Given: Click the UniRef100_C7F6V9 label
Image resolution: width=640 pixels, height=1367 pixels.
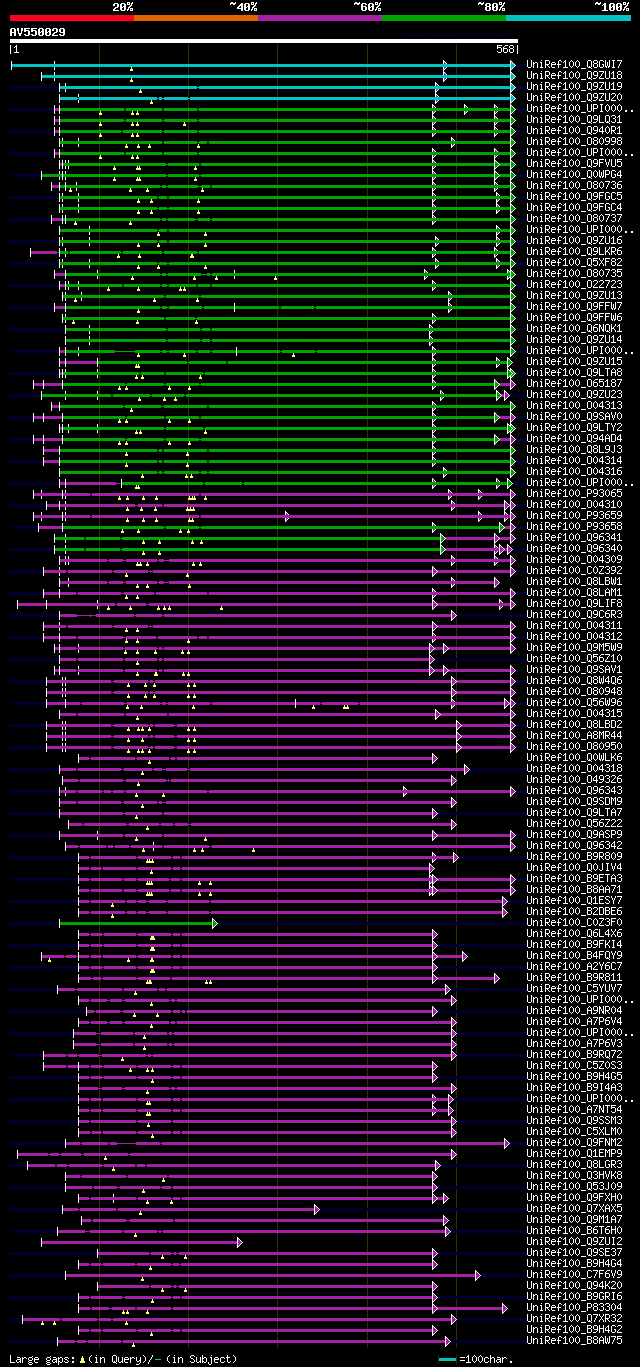Looking at the screenshot, I should [574, 1274].
